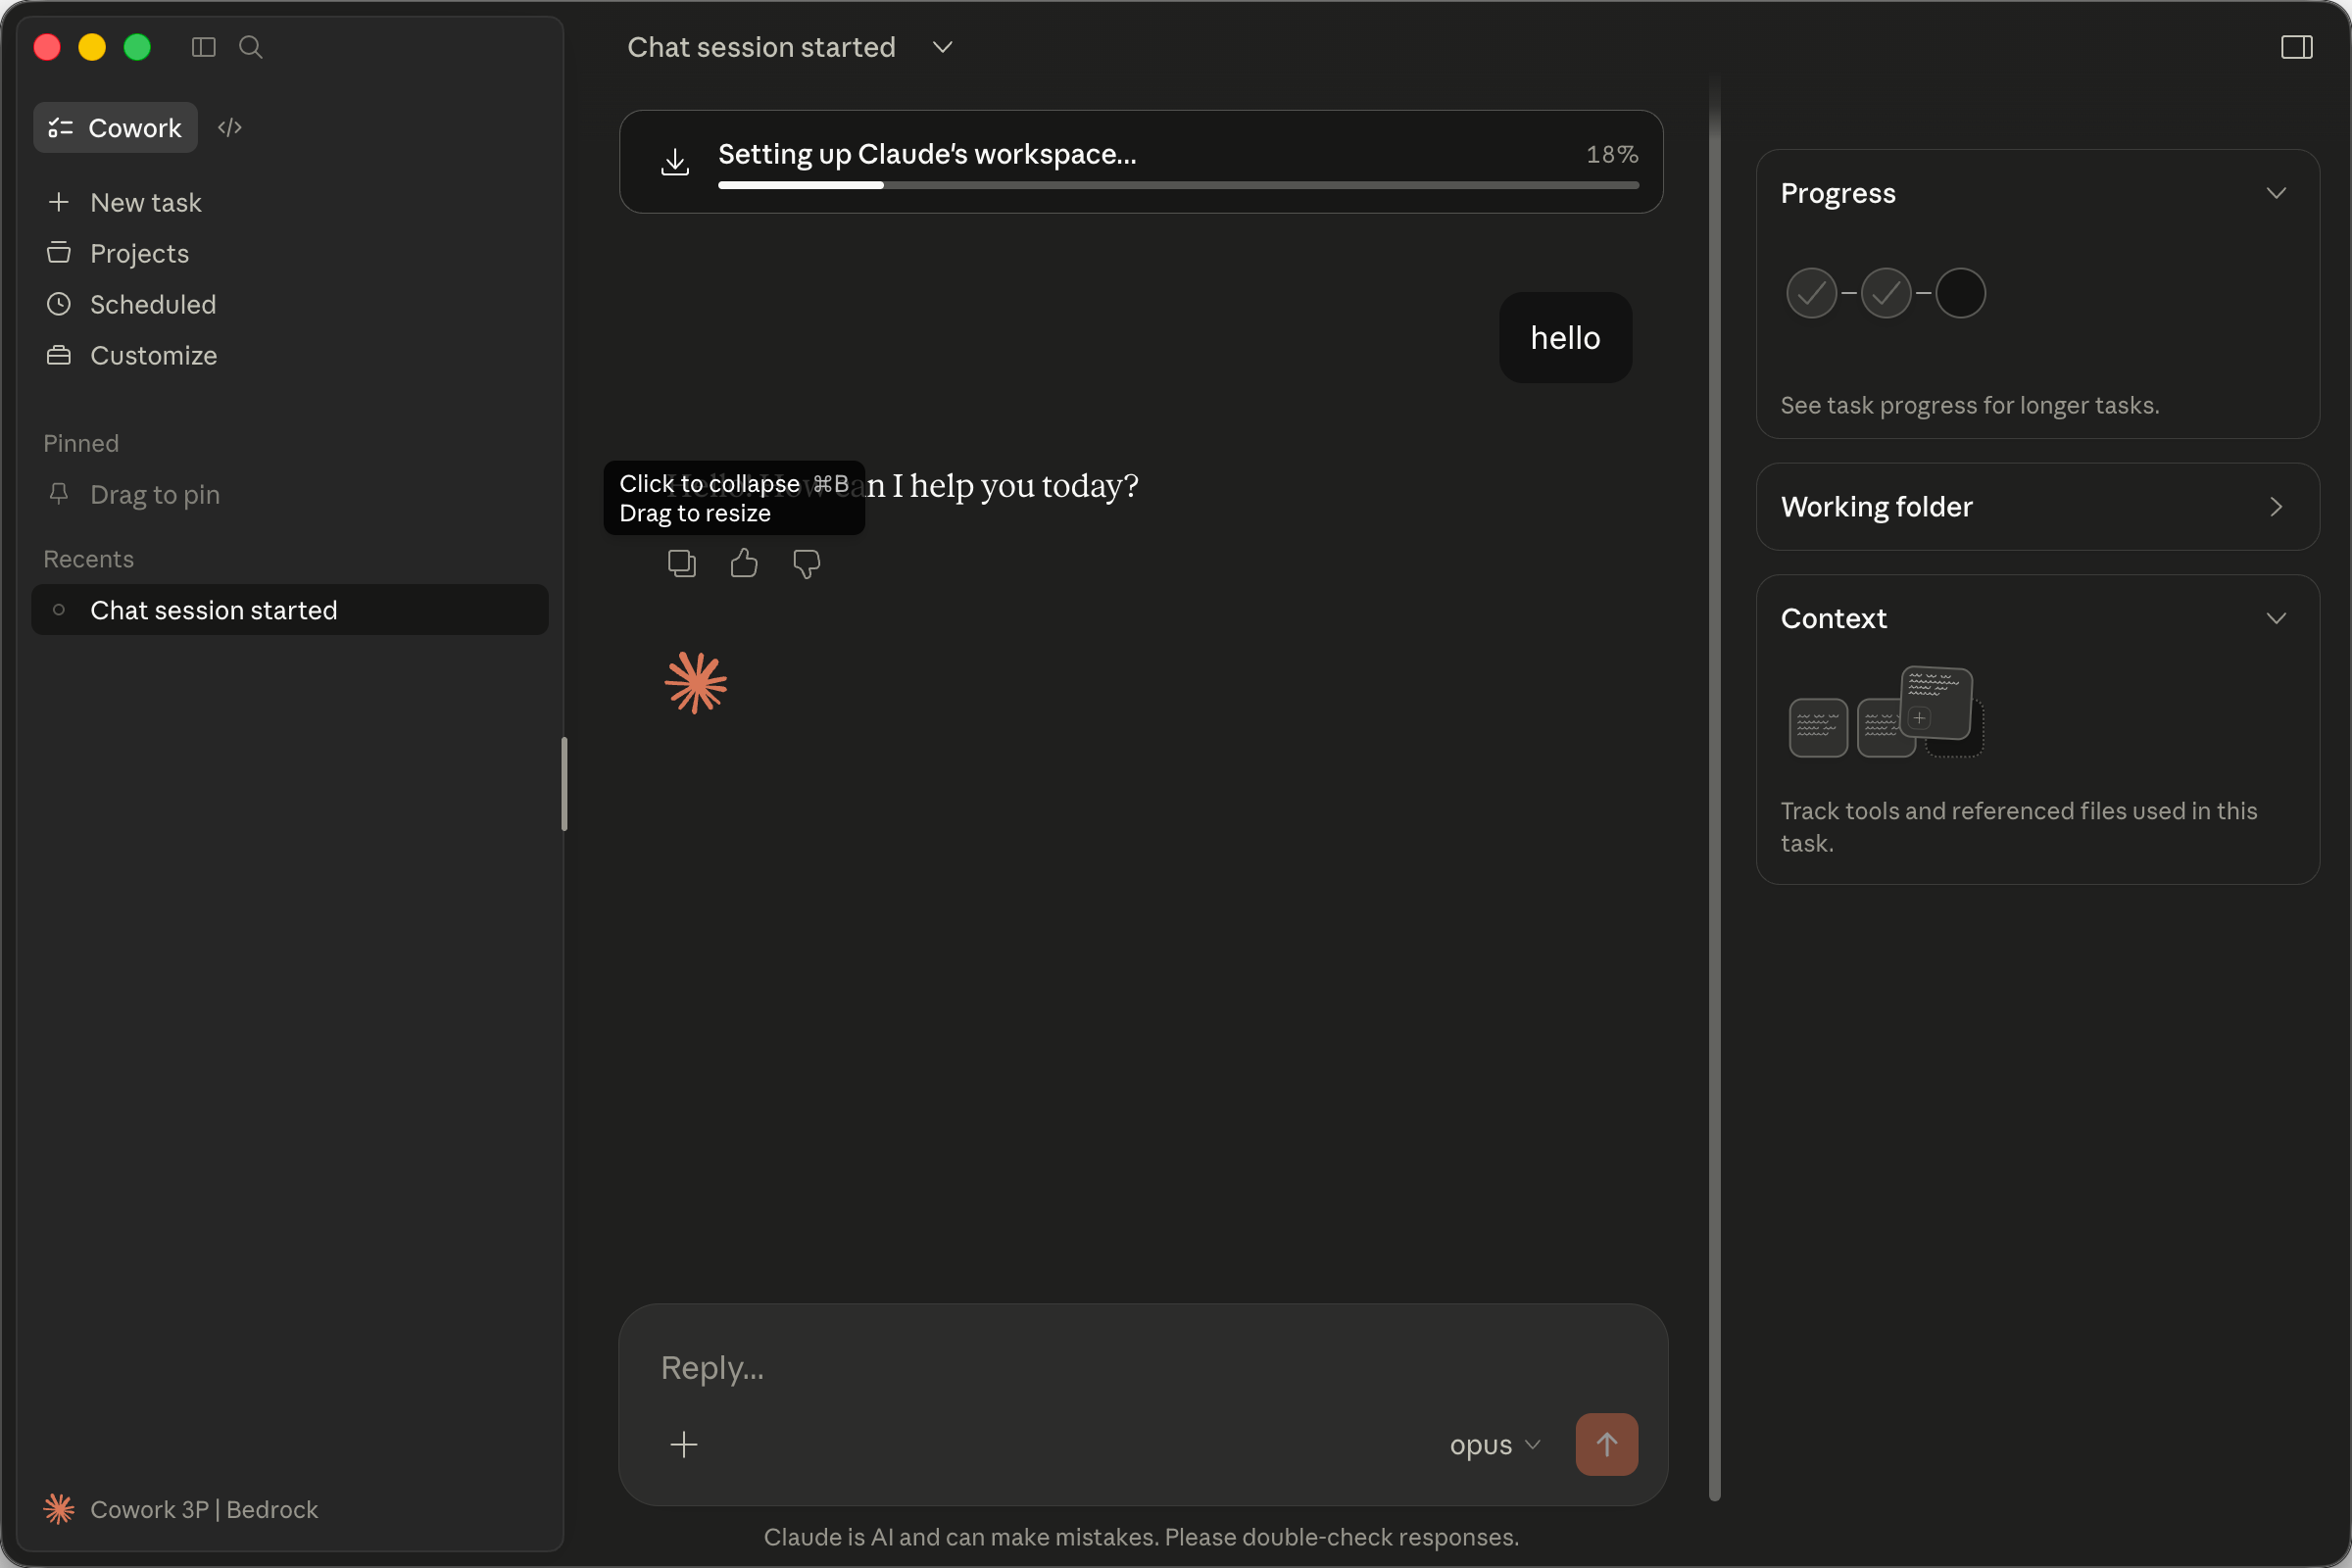2352x1568 pixels.
Task: Send the message with the arrow button
Action: coord(1606,1444)
